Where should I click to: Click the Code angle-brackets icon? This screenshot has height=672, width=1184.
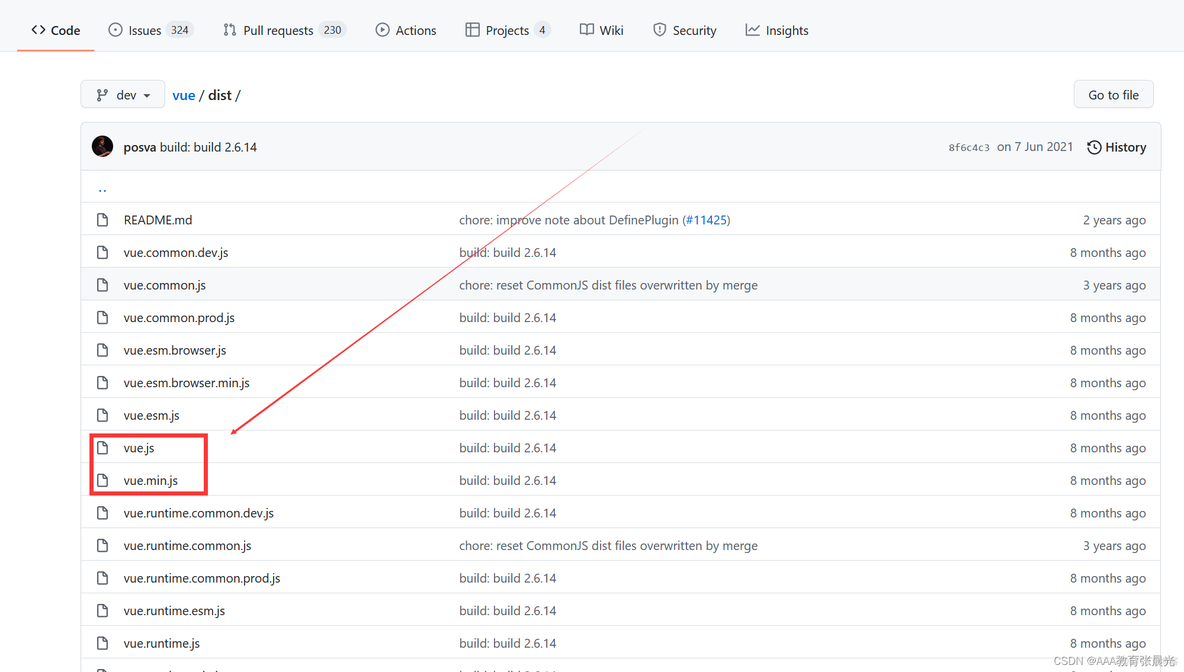coord(39,29)
